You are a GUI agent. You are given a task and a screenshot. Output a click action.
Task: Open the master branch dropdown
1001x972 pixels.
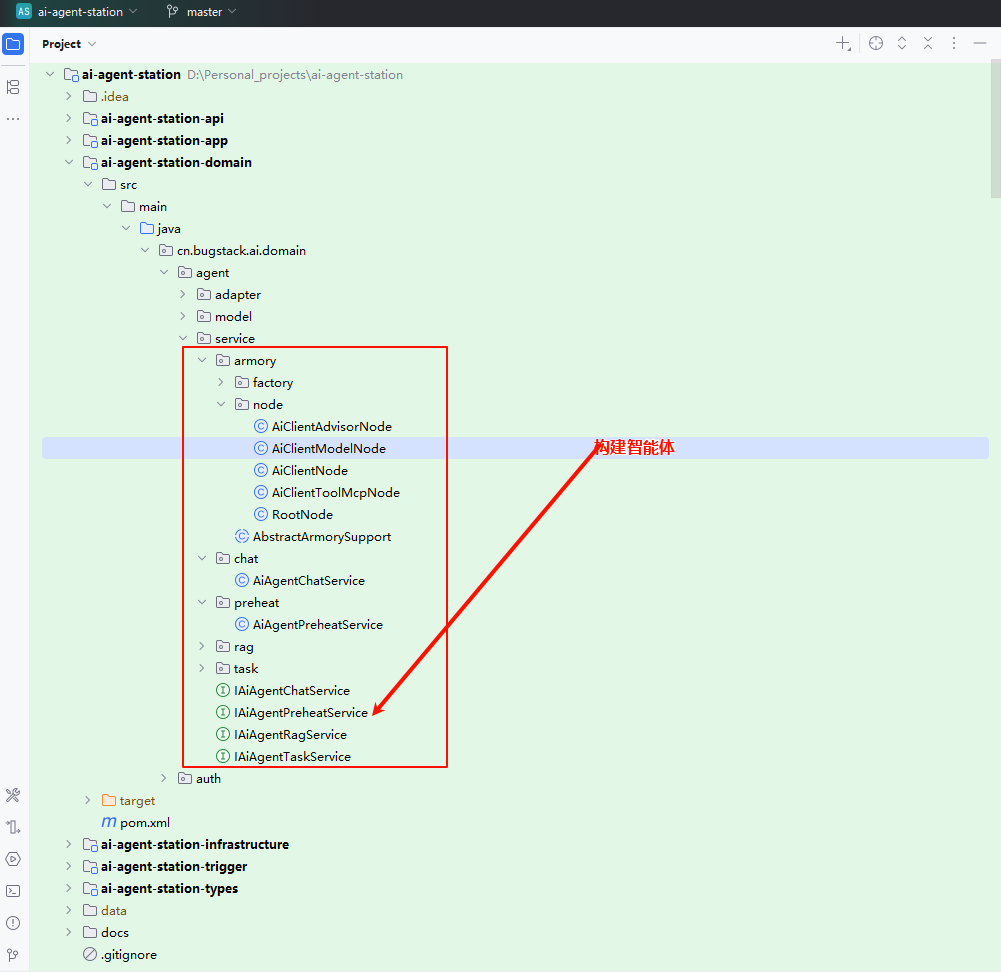click(202, 12)
